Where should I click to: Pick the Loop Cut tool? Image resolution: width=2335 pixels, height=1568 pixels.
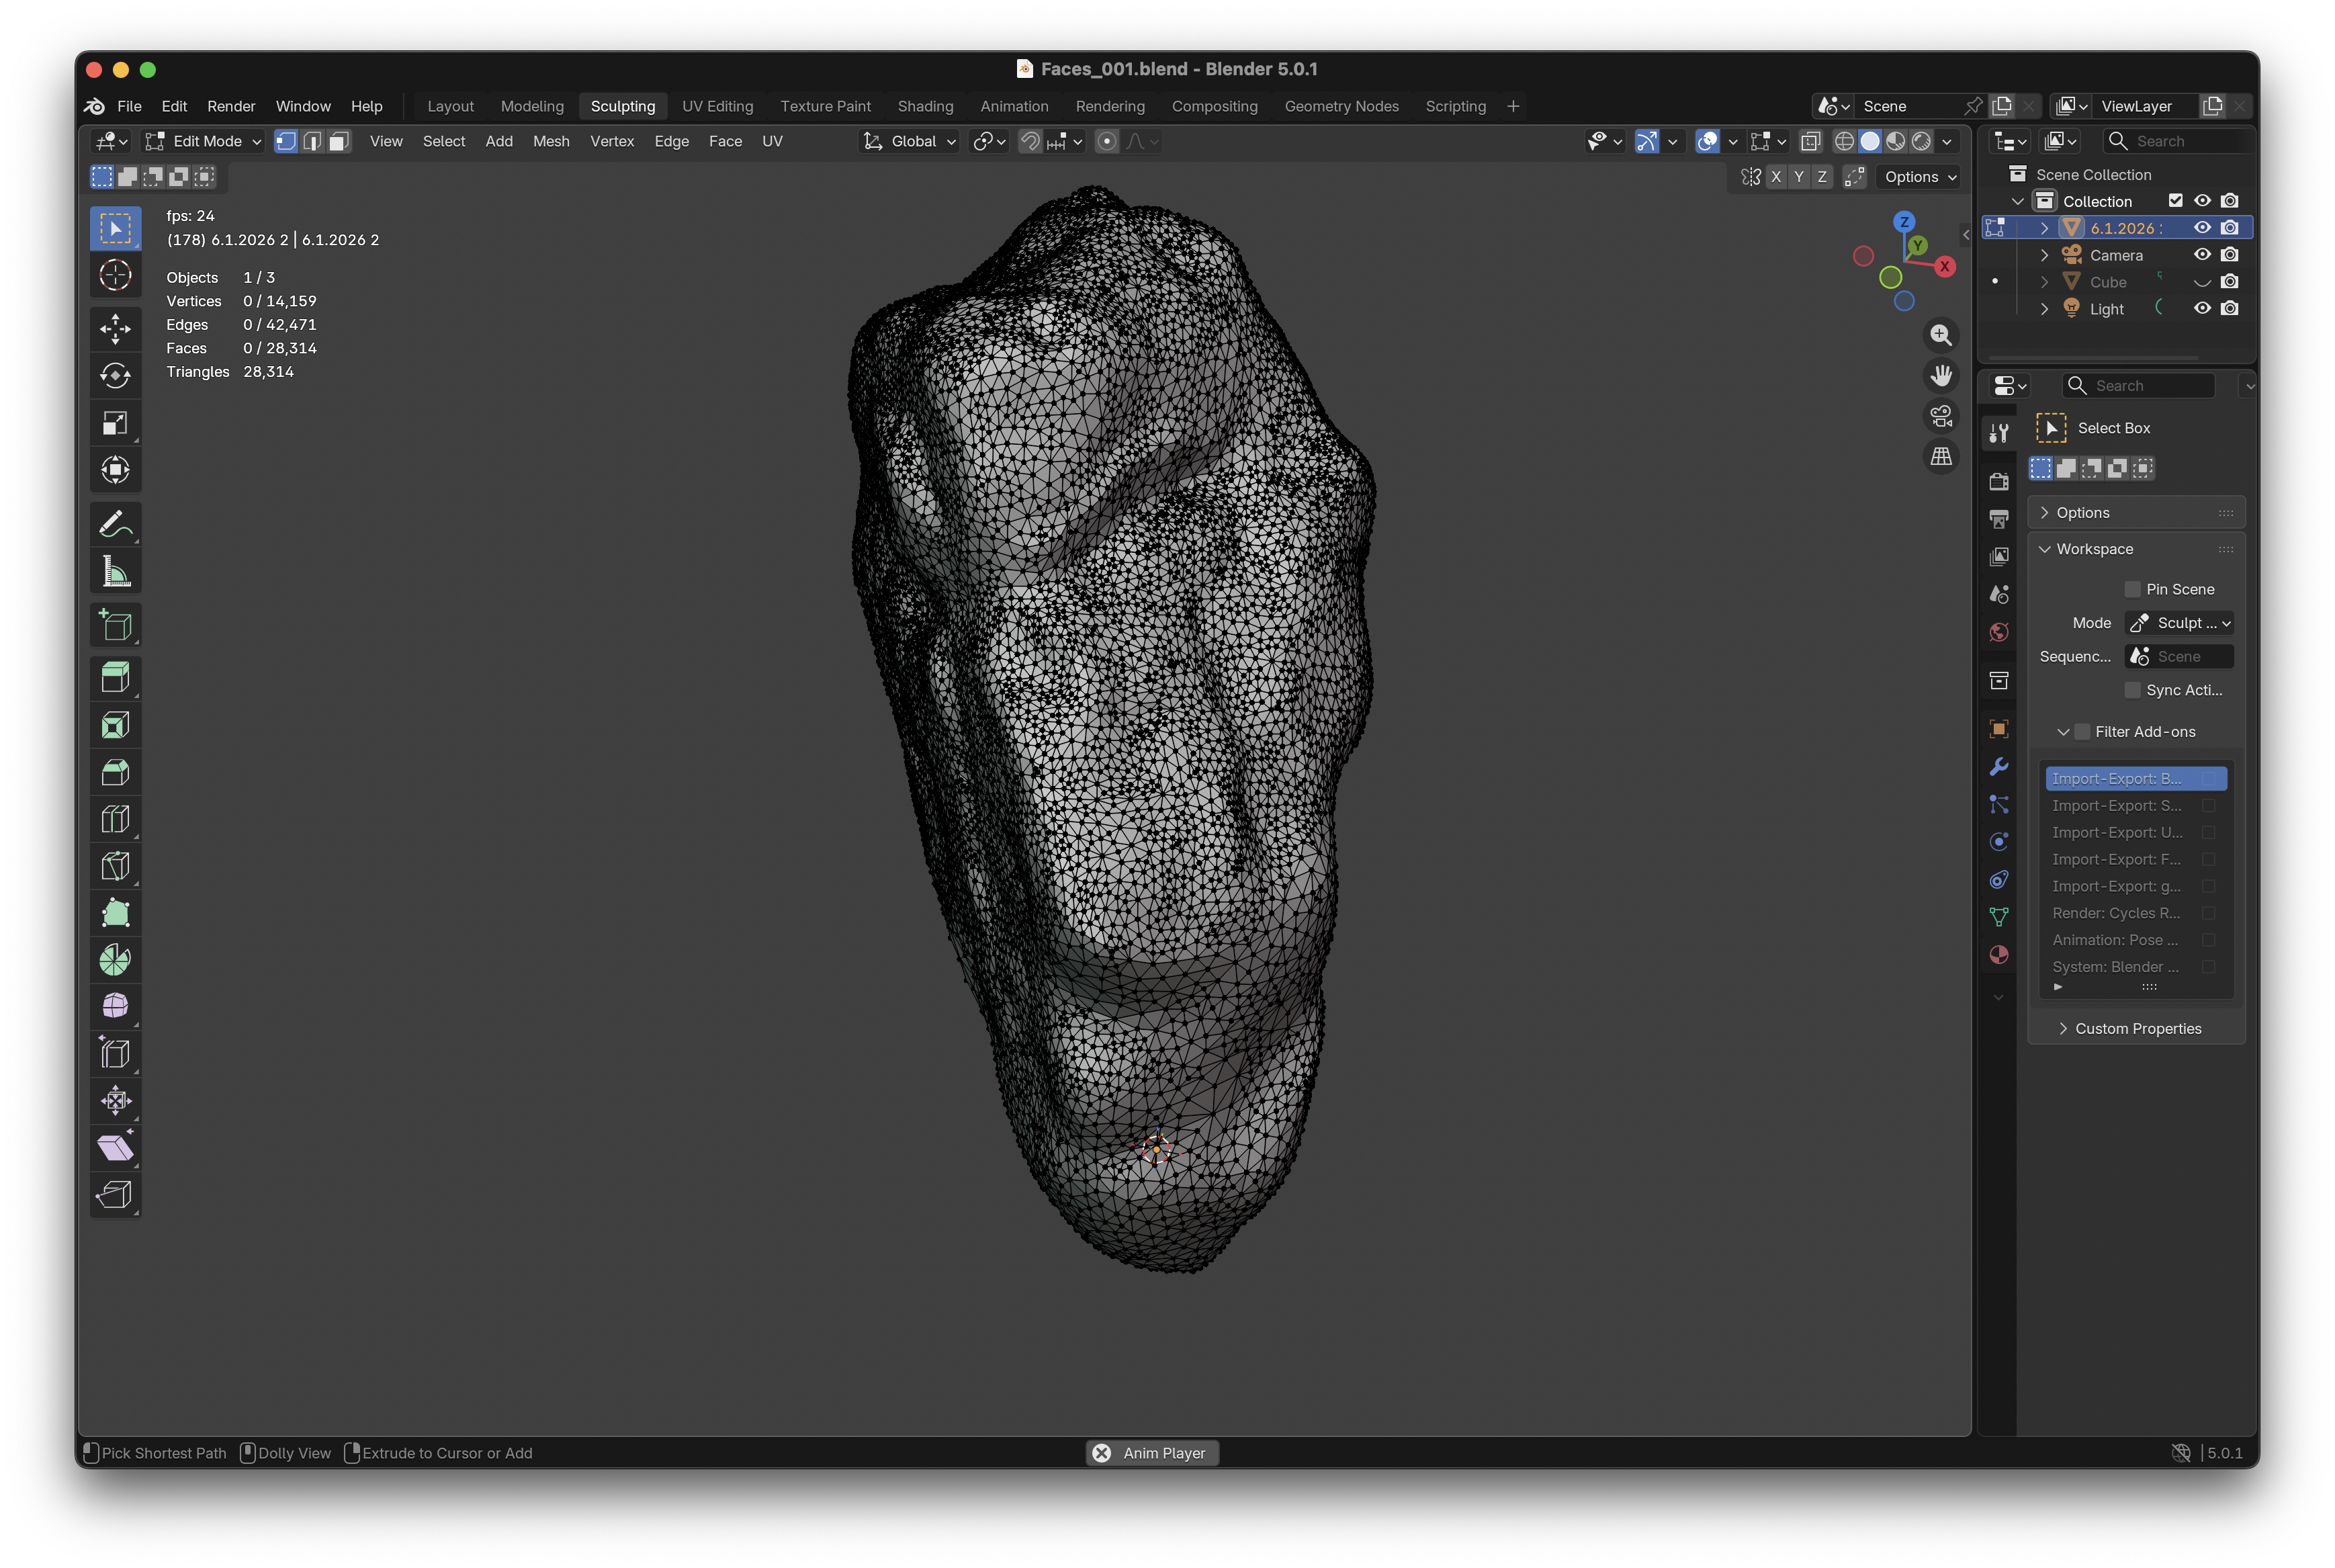115,819
